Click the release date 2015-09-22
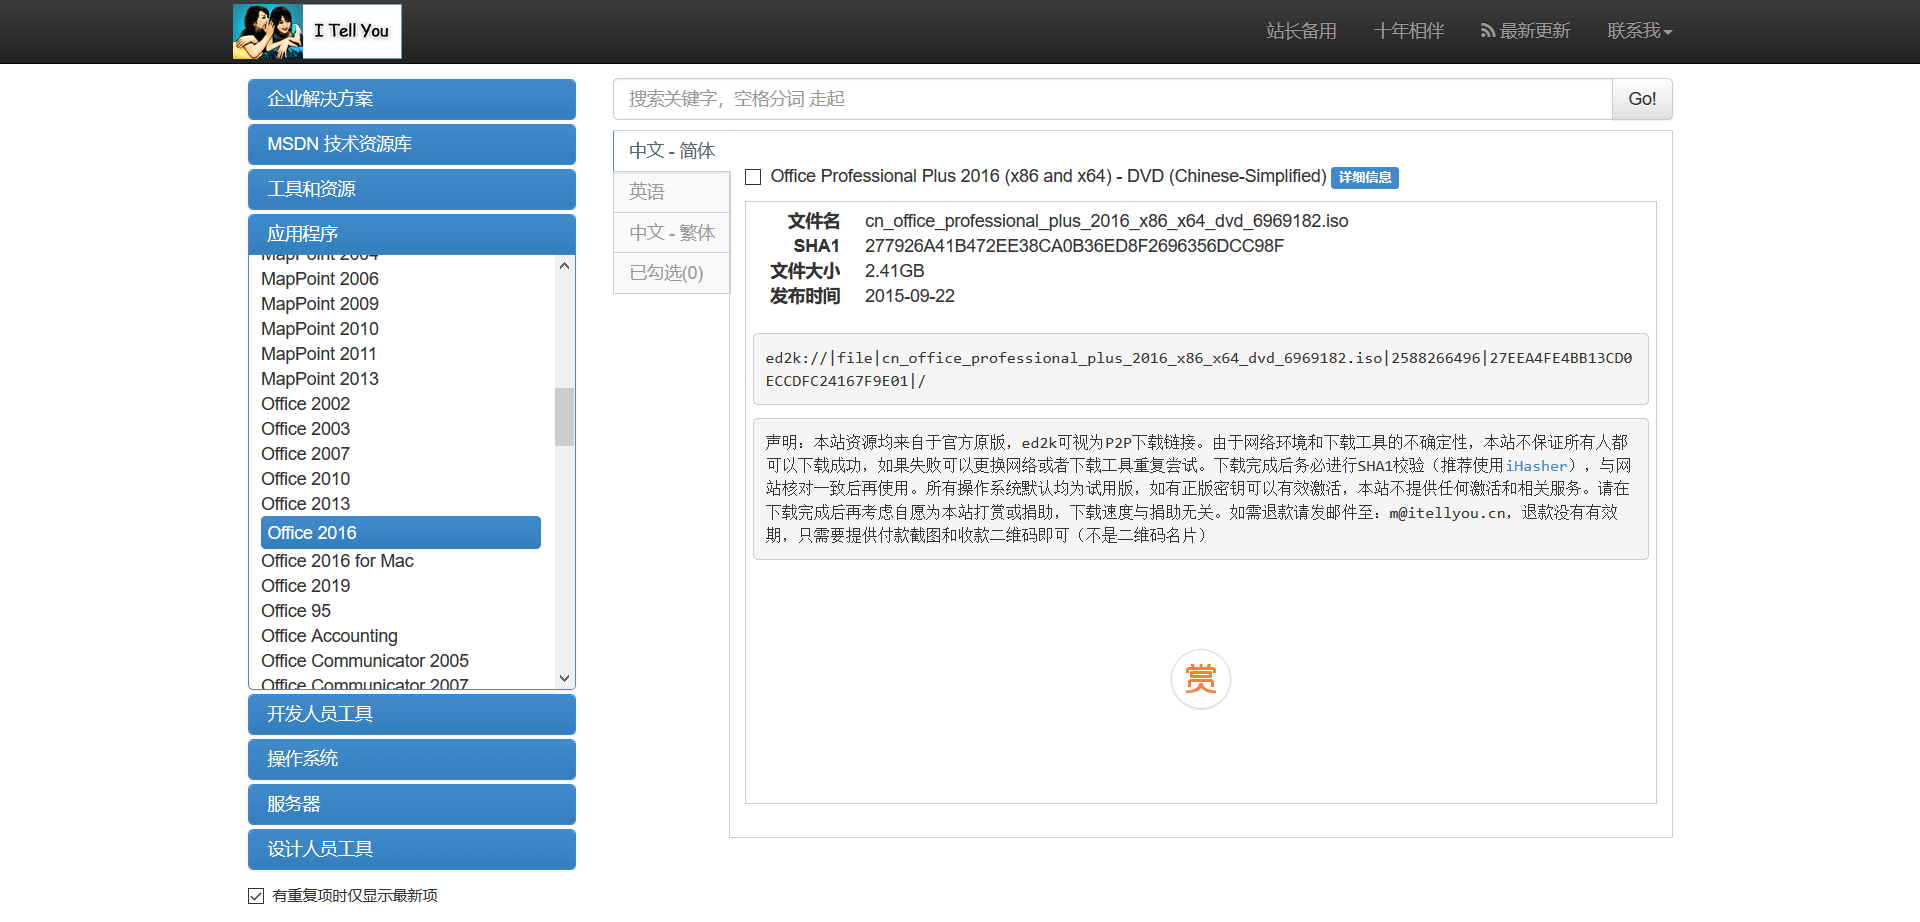 coord(910,296)
